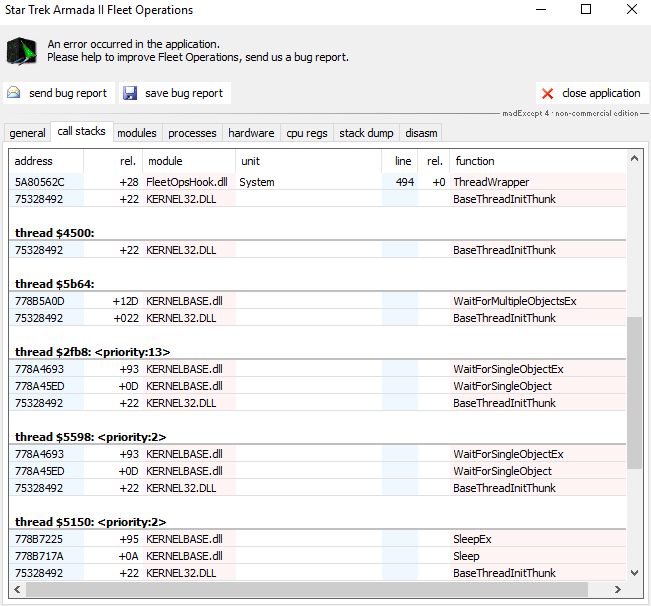Click the horizontal scrollbar right arrow
651x606 pixels.
click(x=617, y=589)
